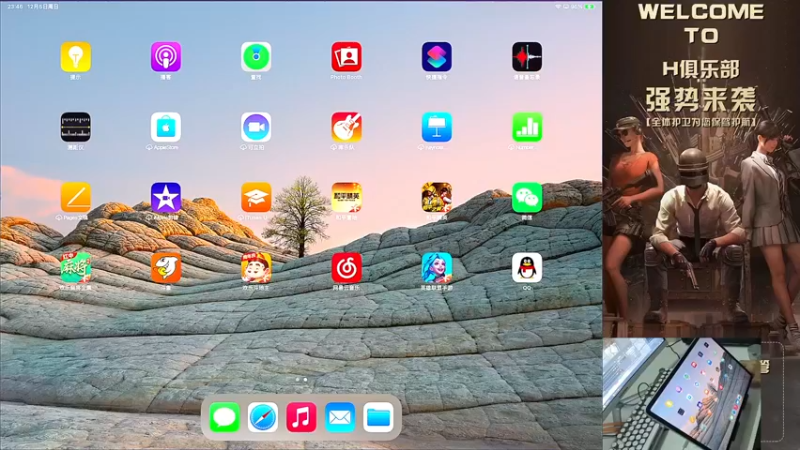Launch the green mahjong 麻将 game

click(76, 267)
